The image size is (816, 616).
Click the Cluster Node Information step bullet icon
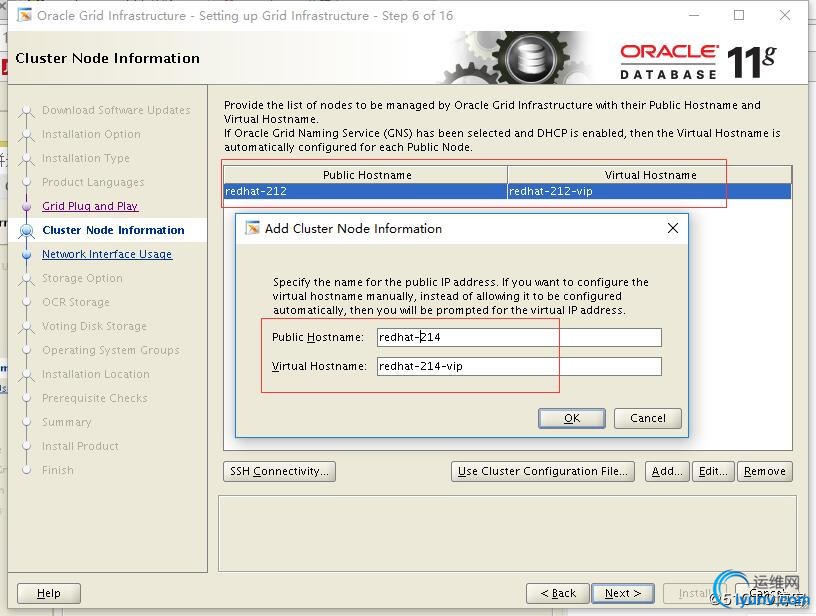(x=27, y=230)
